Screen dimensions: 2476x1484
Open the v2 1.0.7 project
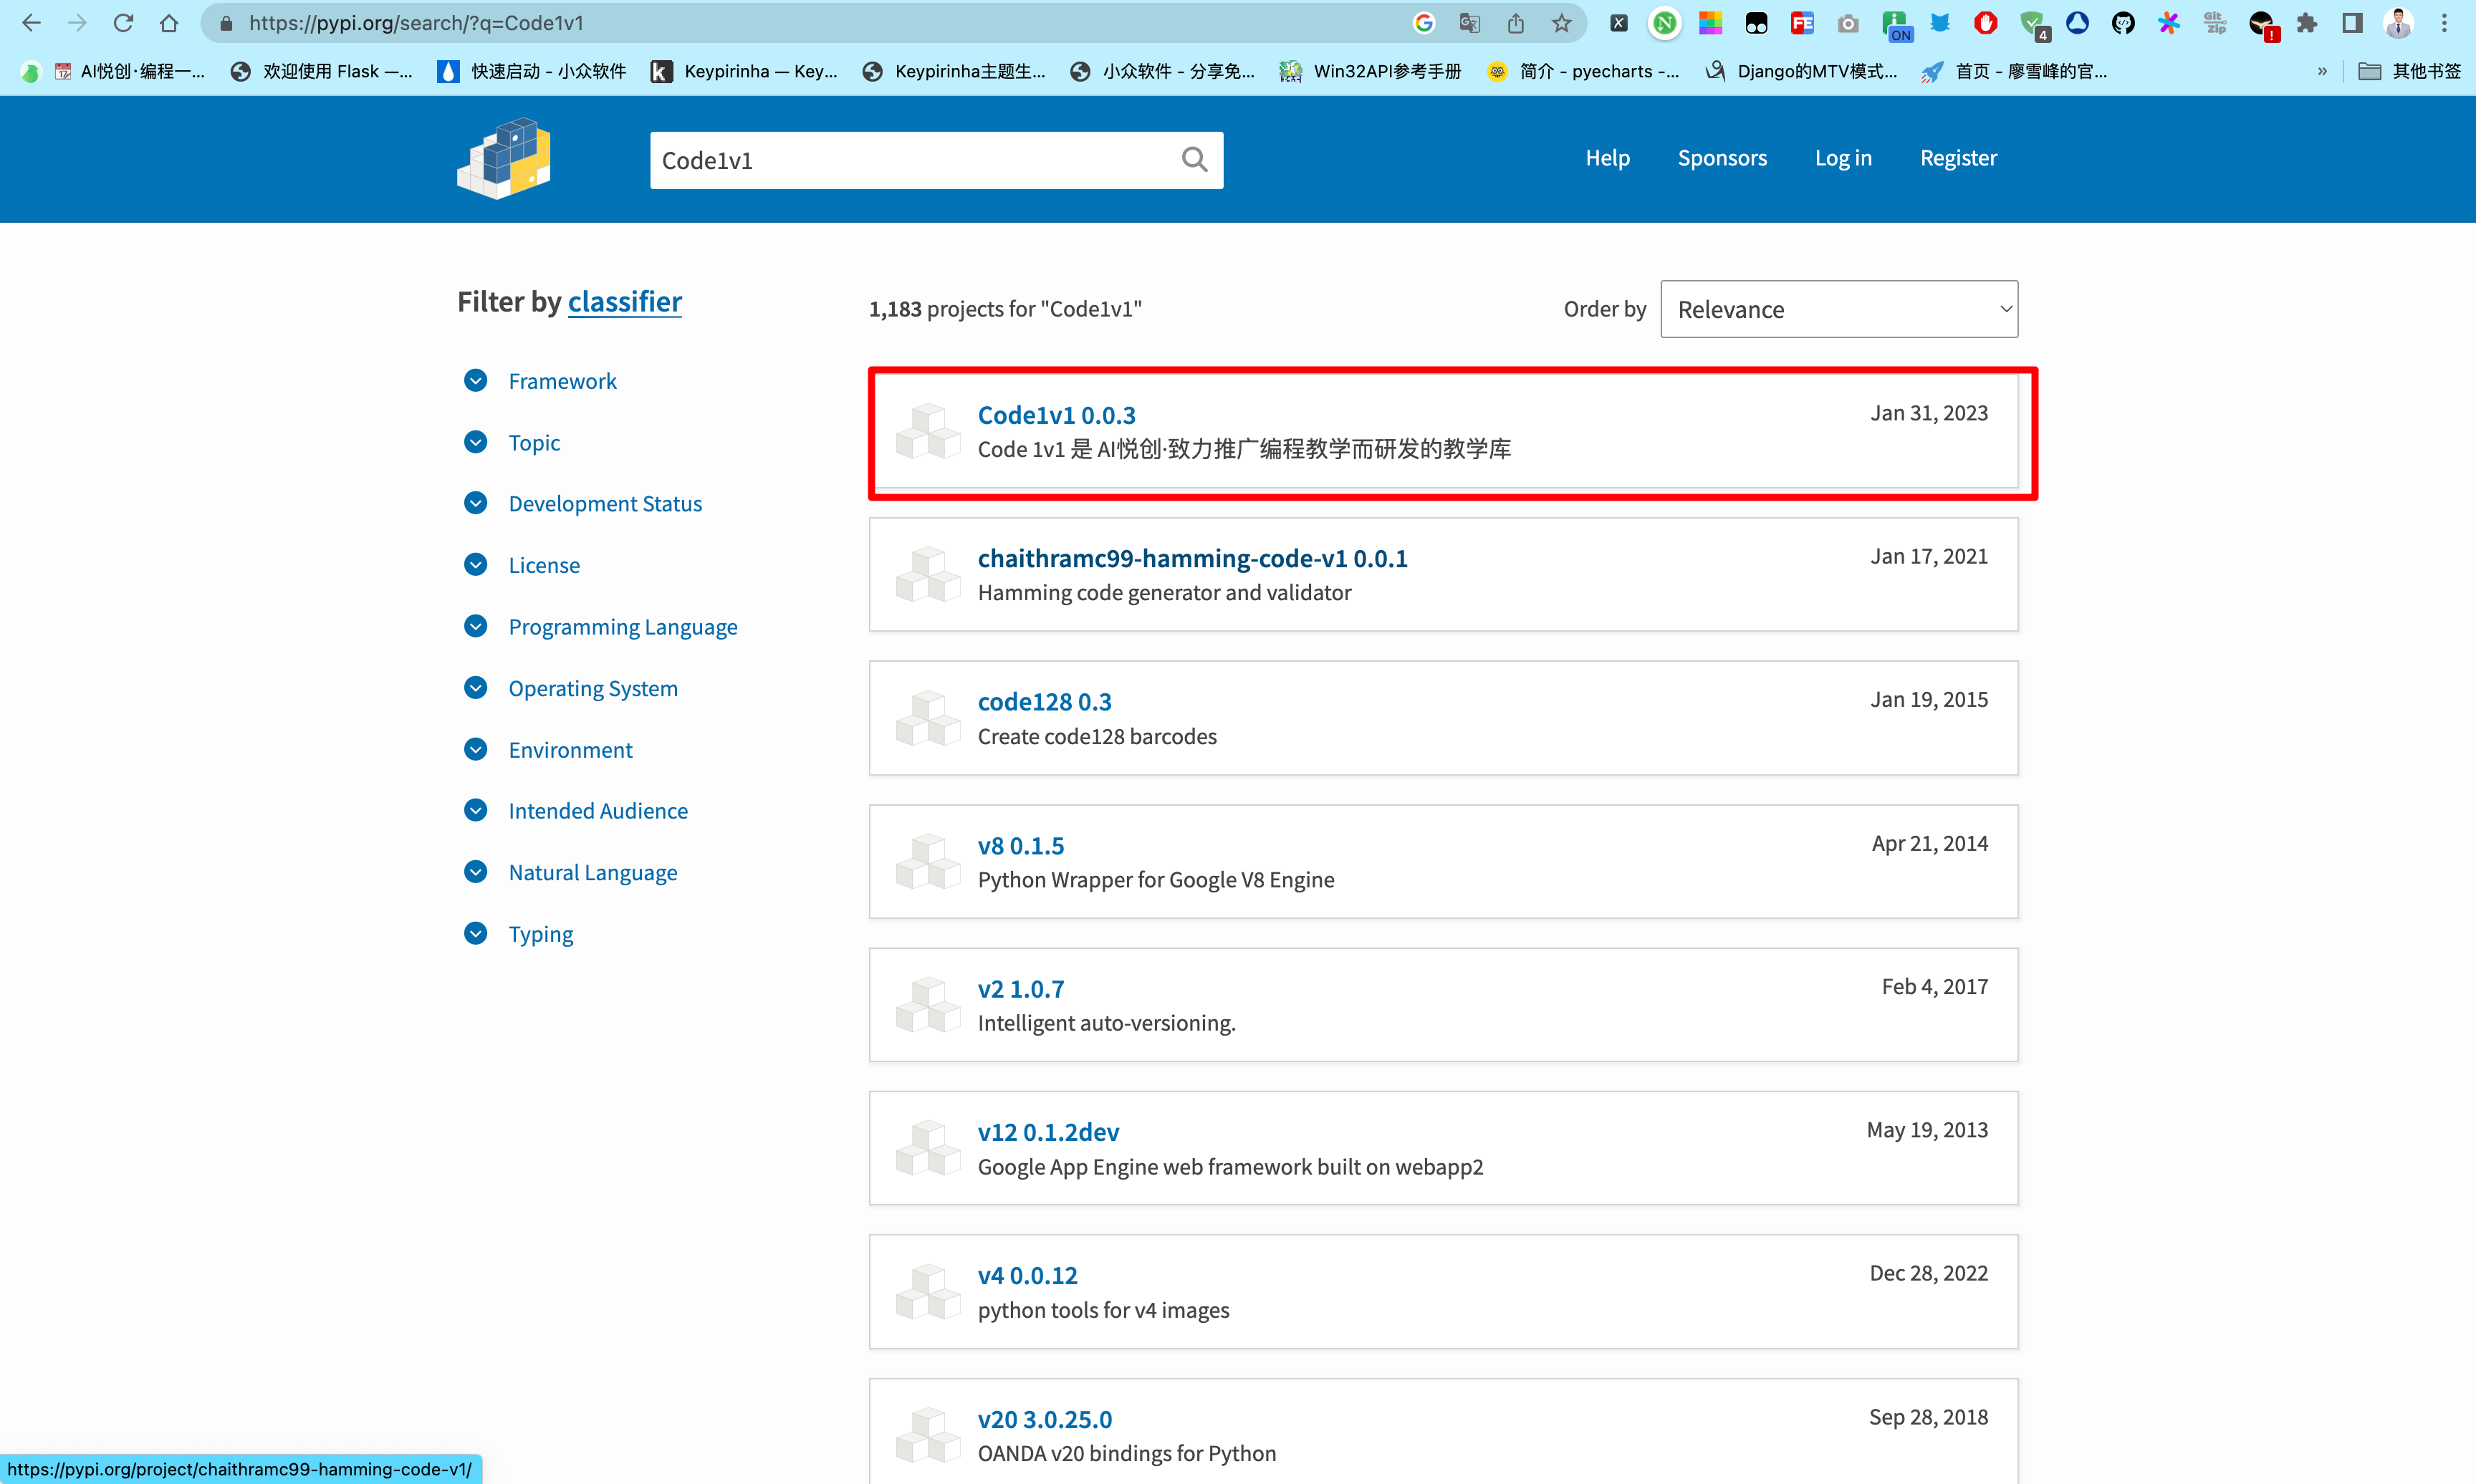1020,988
